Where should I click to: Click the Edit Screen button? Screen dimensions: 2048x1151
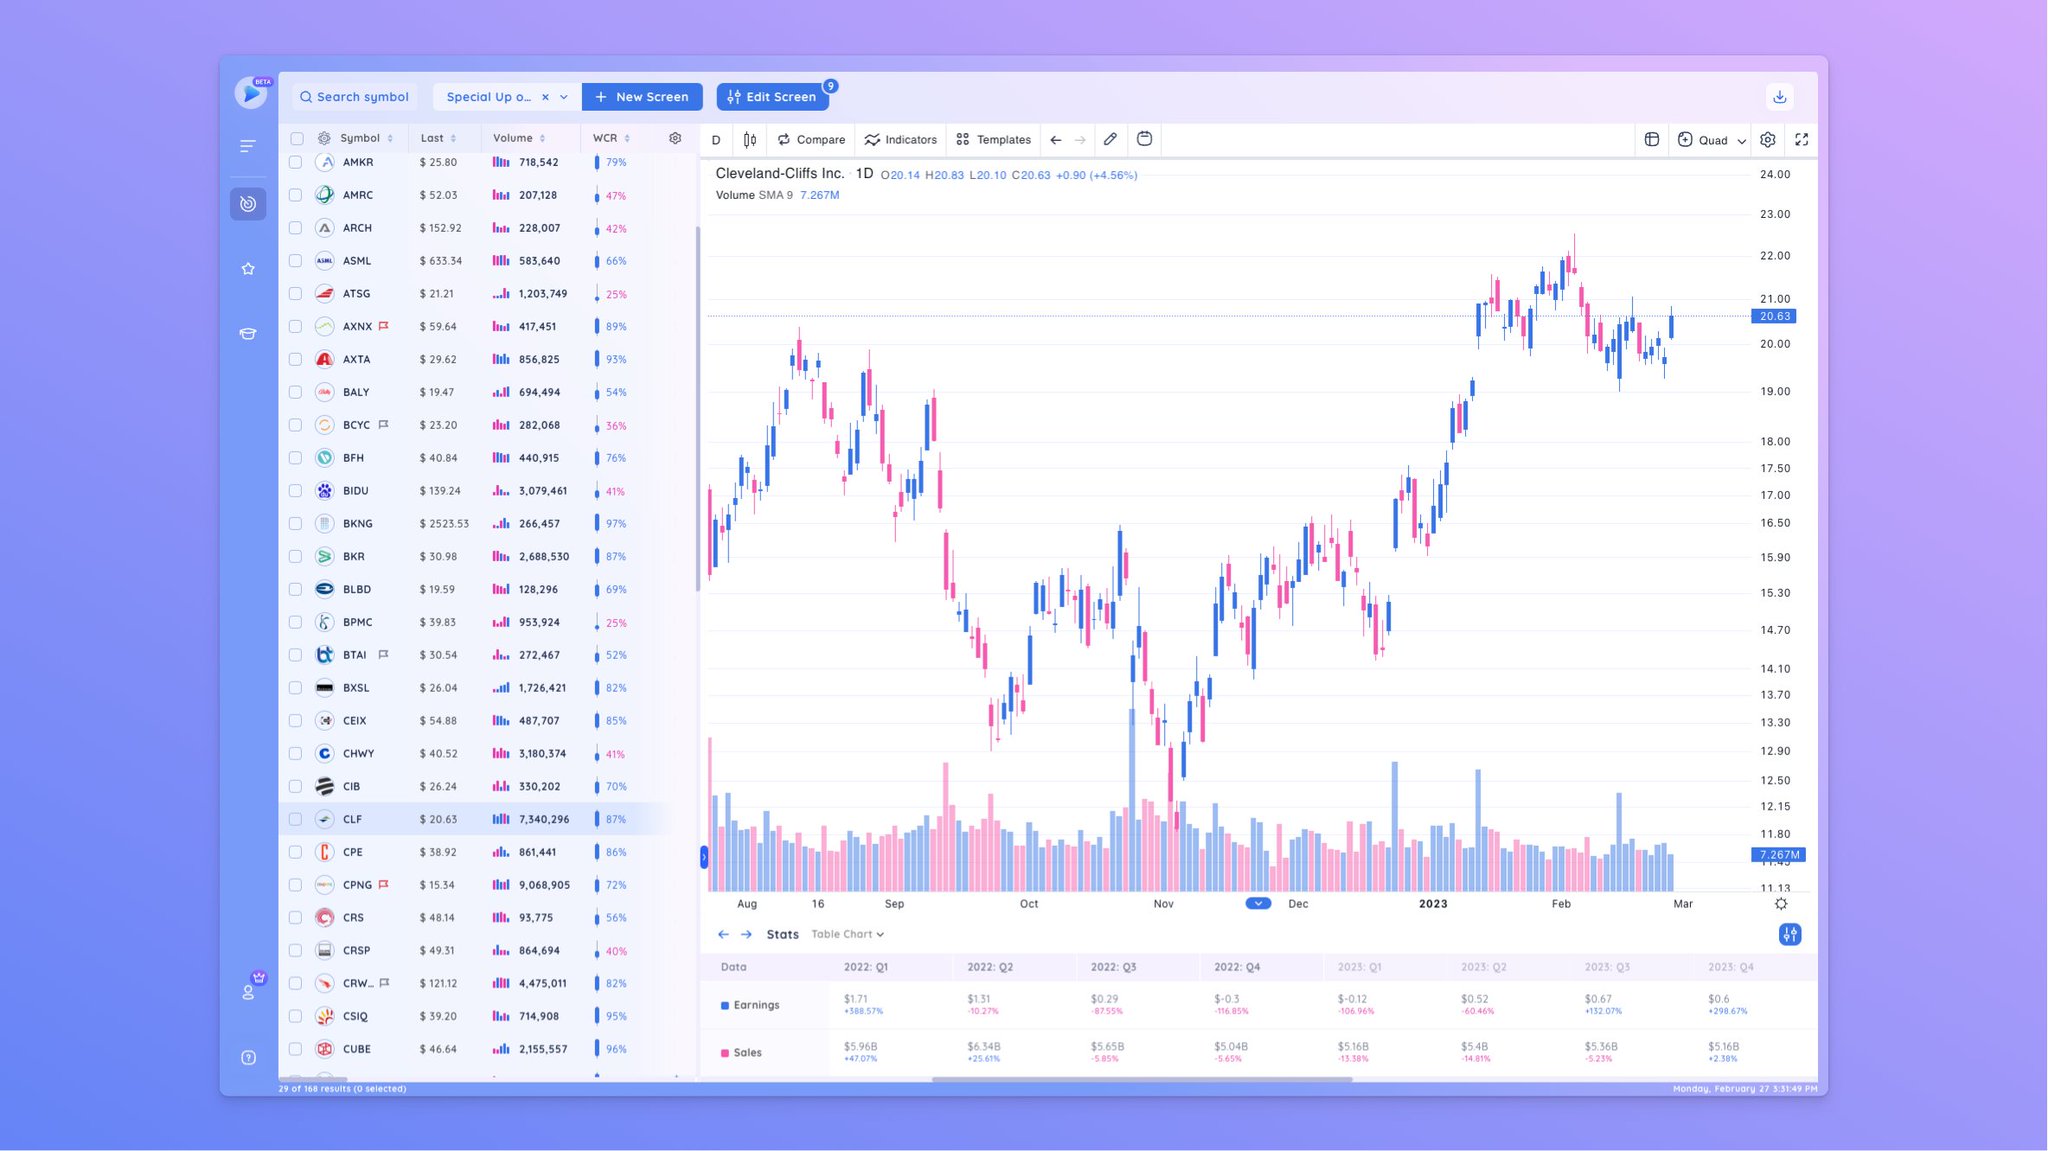tap(771, 97)
